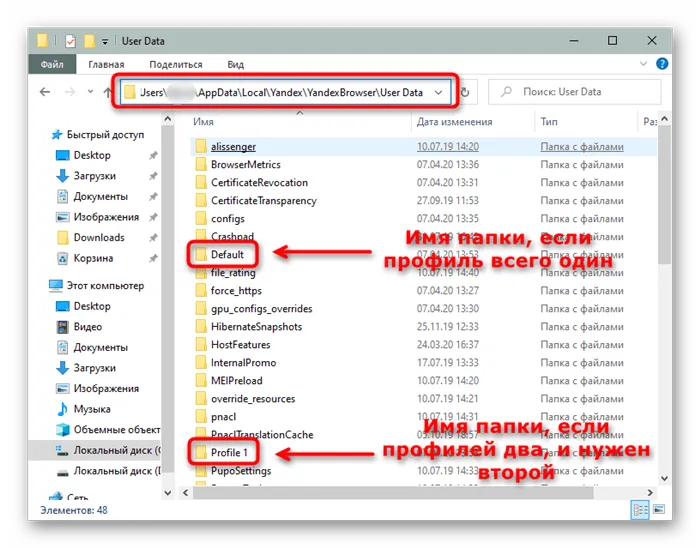Click the music note icon of Музыка
The width and height of the screenshot is (700, 548).
[62, 409]
